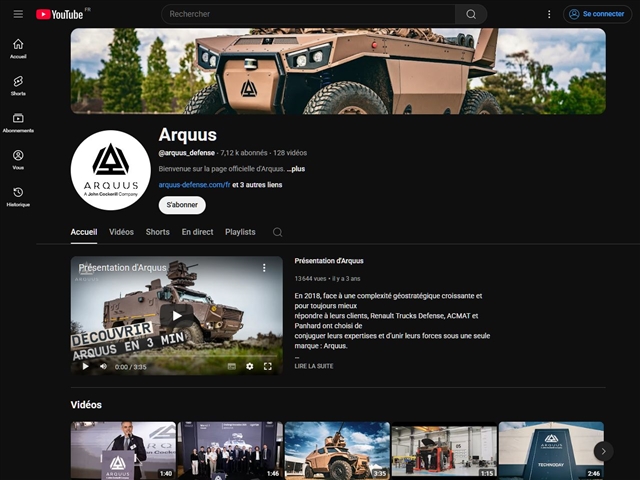Open the 'Présentation d'Arquus' title link
Image resolution: width=640 pixels, height=480 pixels.
pos(329,261)
